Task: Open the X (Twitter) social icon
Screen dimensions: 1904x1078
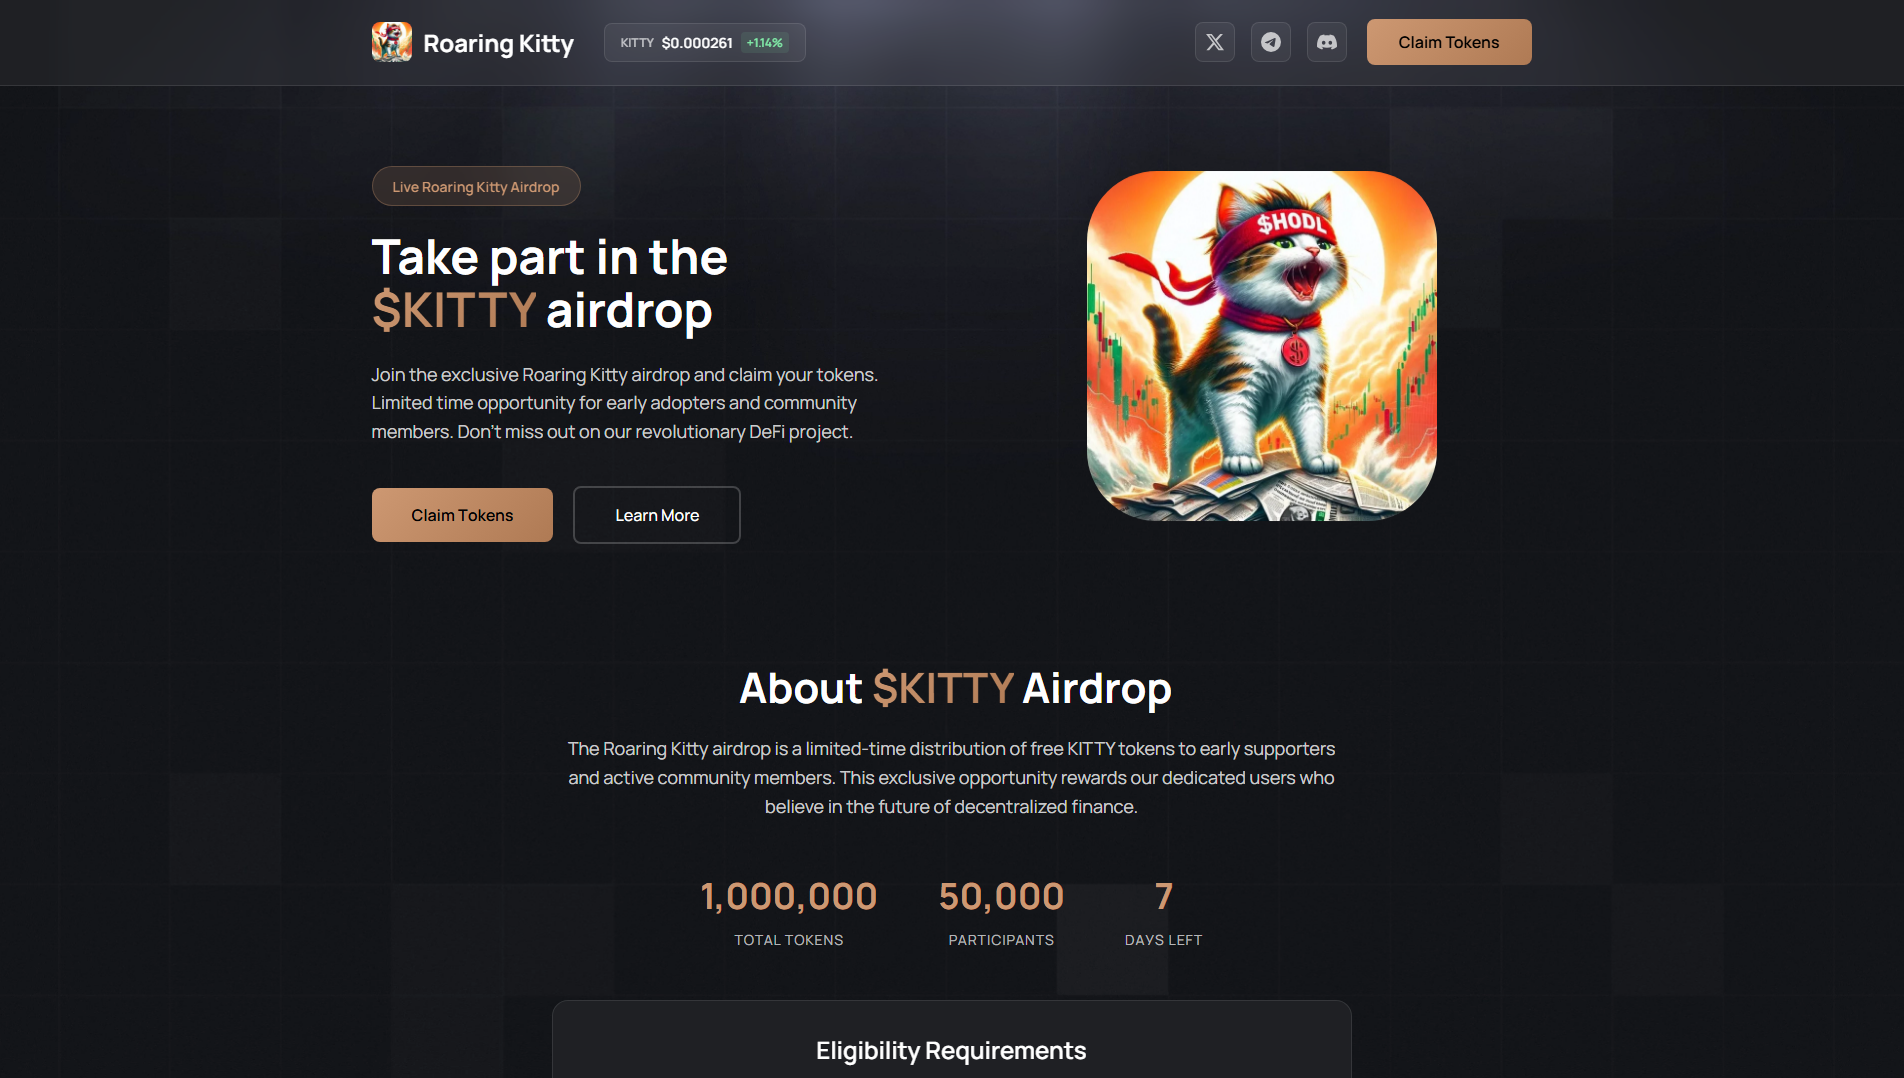Action: pyautogui.click(x=1214, y=42)
